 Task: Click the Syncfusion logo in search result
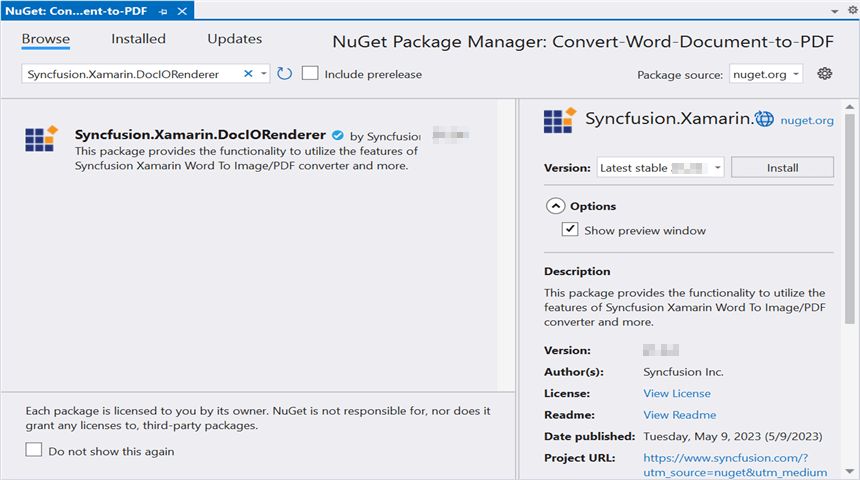point(41,139)
